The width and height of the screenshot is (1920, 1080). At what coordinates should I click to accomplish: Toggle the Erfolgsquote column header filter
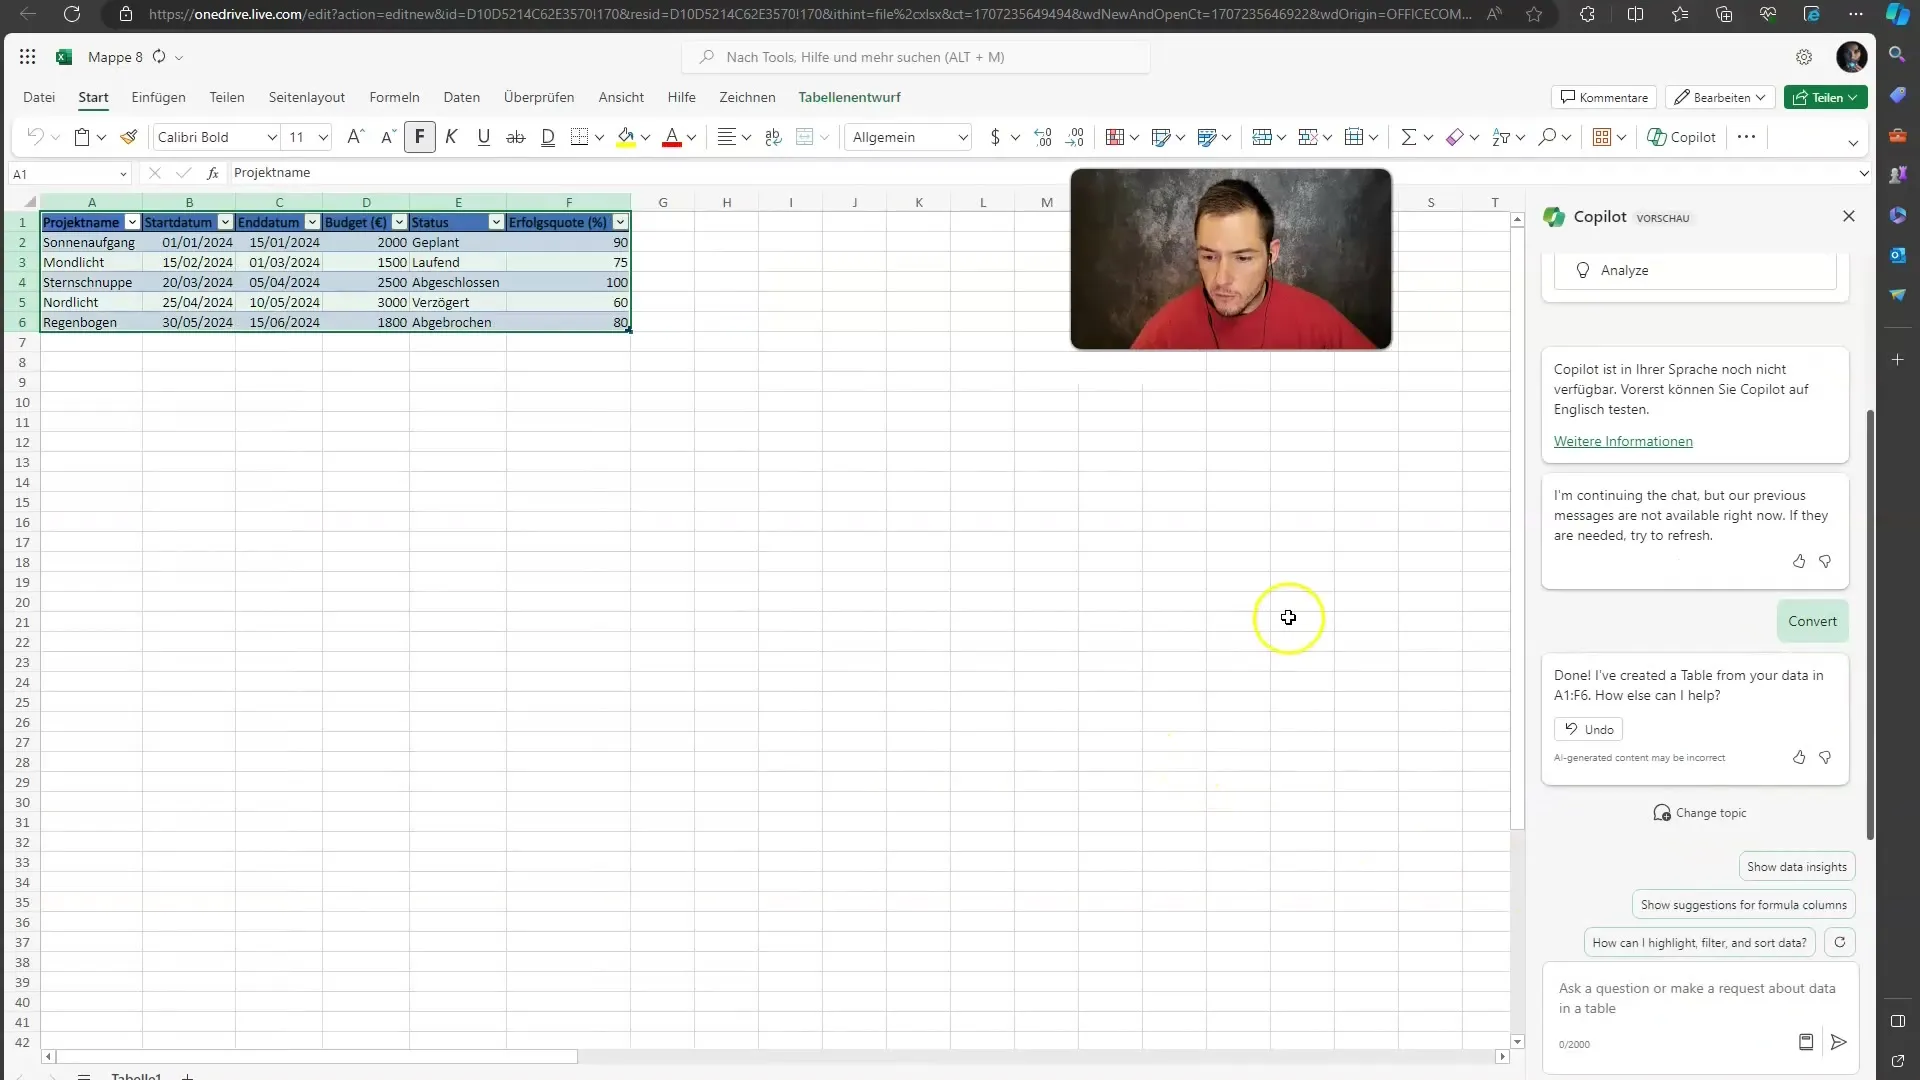coord(620,222)
